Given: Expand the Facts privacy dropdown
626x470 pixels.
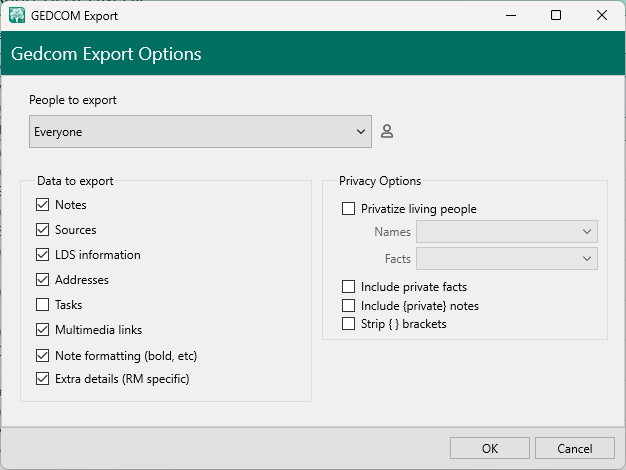Looking at the screenshot, I should 507,259.
